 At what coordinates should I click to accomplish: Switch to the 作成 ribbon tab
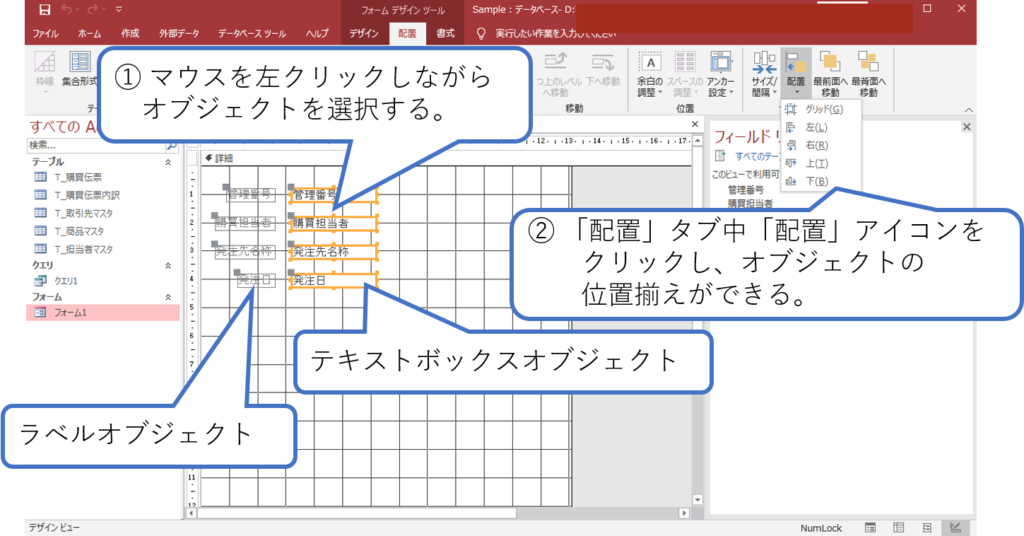130,33
